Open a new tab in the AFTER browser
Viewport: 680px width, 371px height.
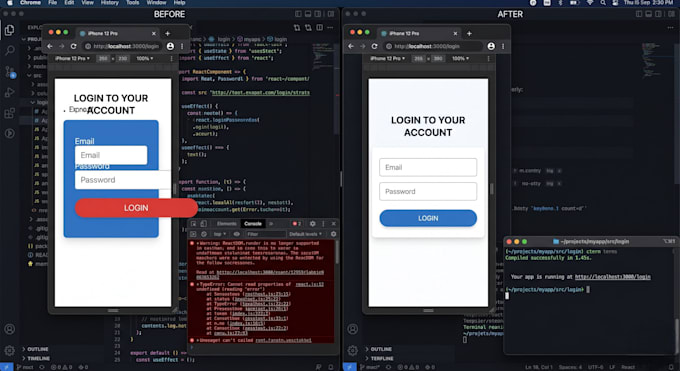pos(469,33)
